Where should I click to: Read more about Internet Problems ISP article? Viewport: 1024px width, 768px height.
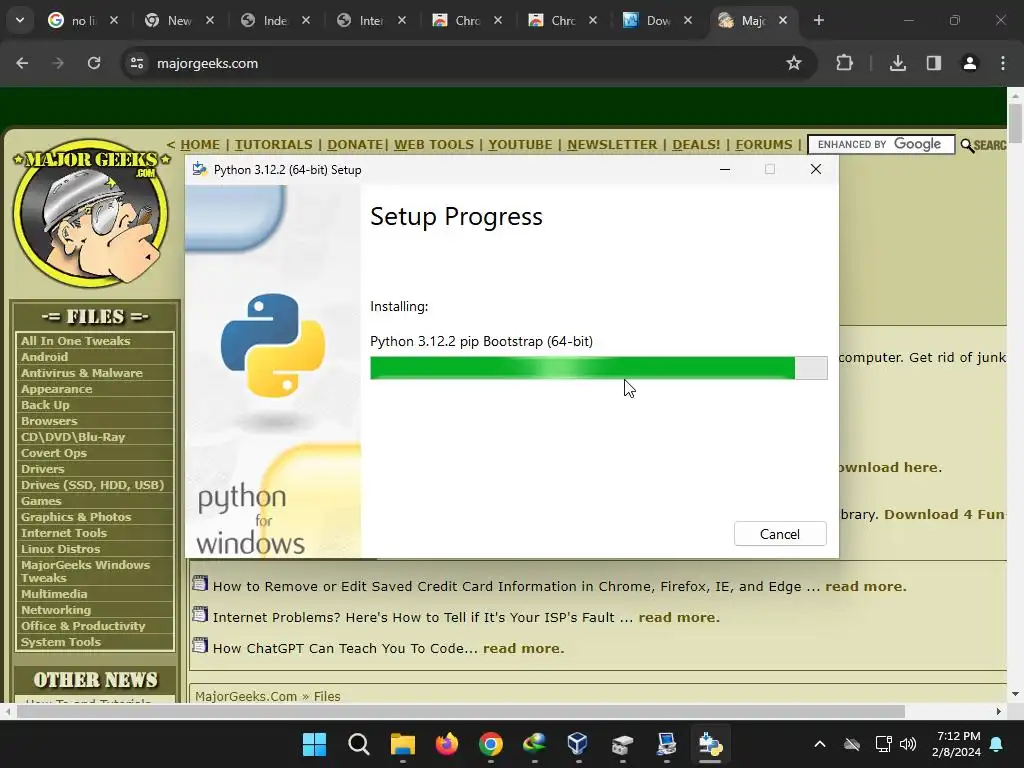(x=679, y=617)
